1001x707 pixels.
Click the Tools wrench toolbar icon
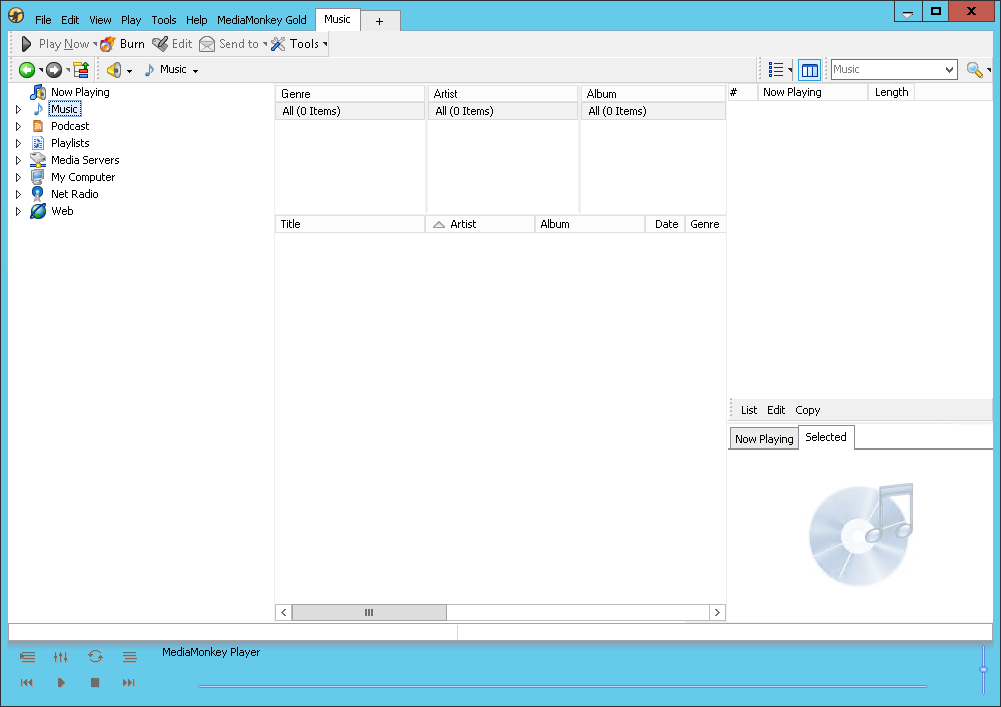278,44
